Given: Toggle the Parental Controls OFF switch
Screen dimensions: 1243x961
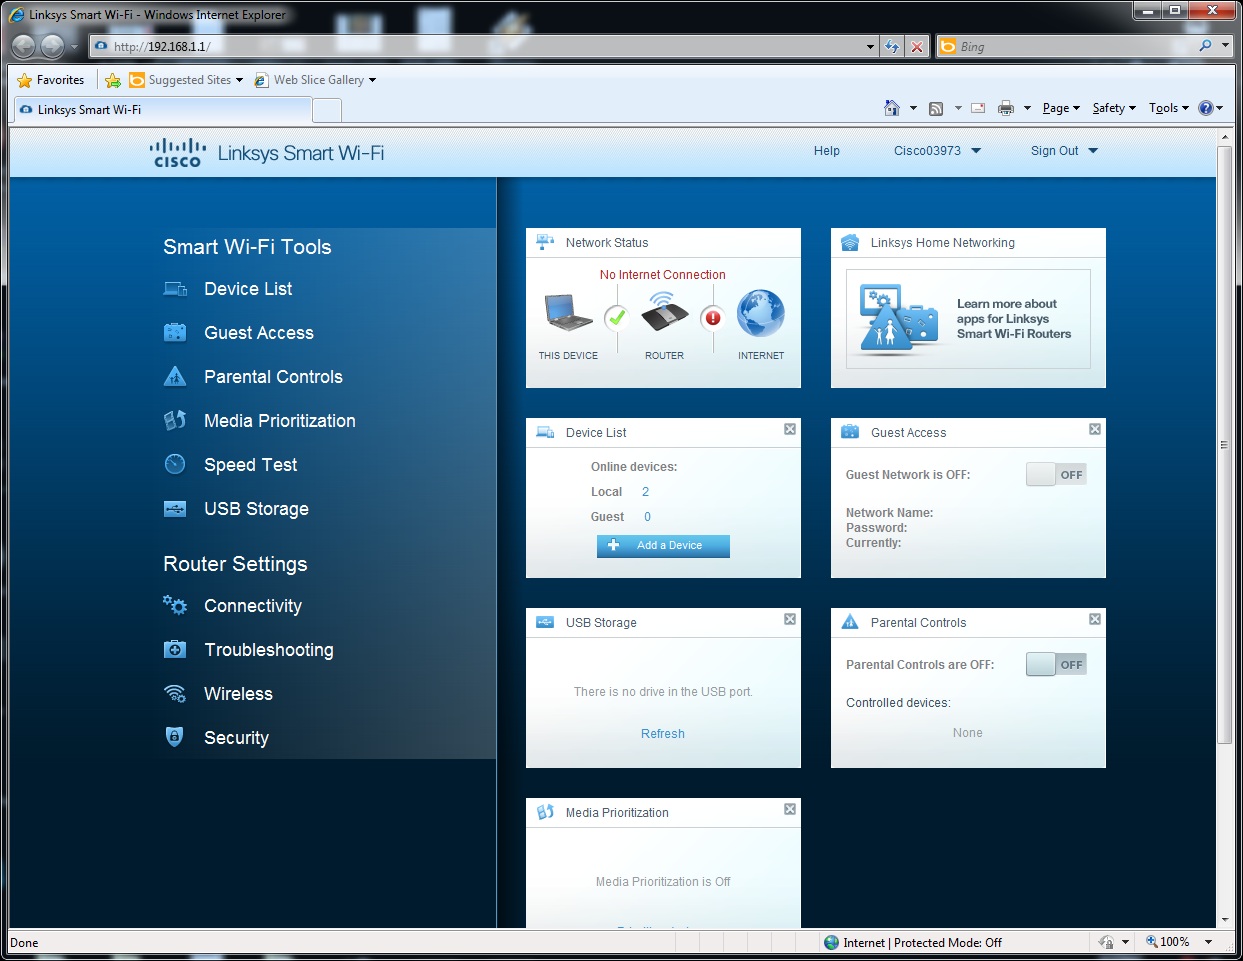Looking at the screenshot, I should 1056,665.
